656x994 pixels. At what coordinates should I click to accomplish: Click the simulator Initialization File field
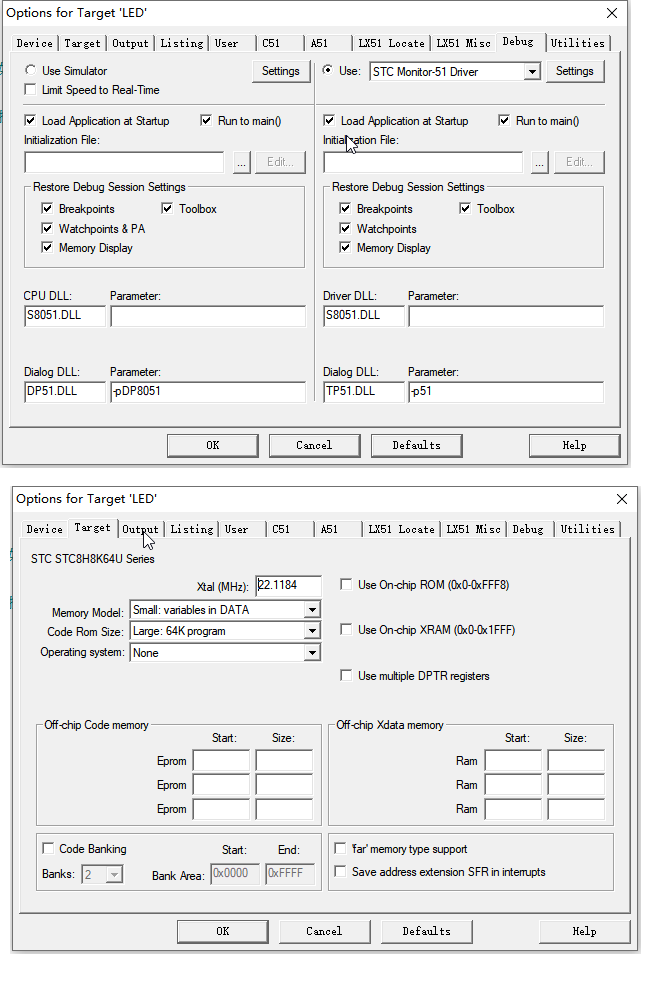(x=124, y=162)
